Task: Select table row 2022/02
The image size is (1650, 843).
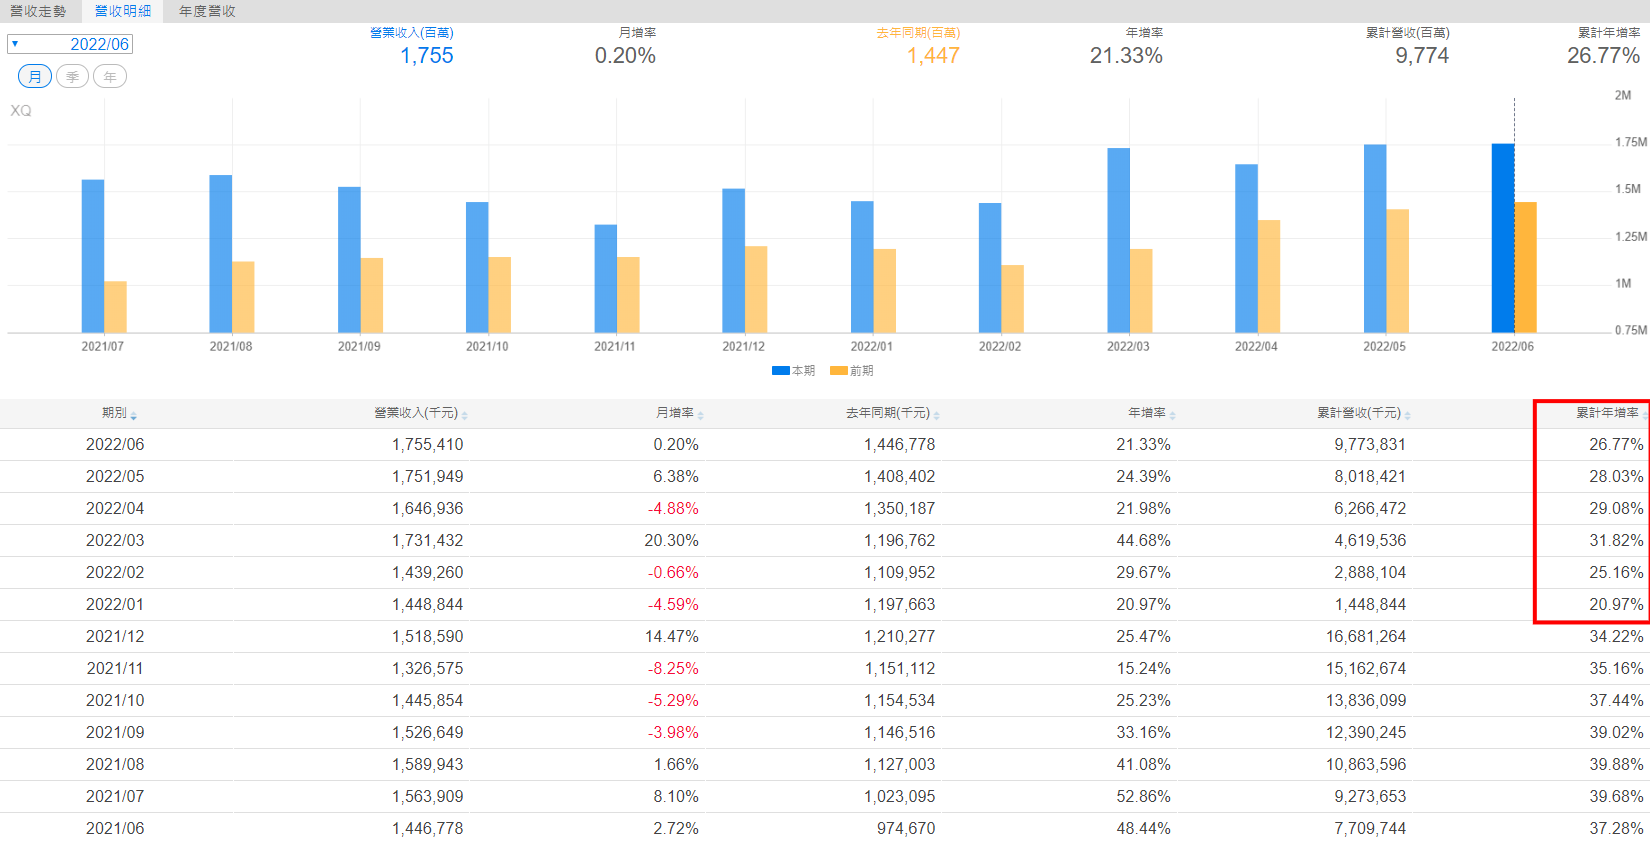Action: click(825, 572)
